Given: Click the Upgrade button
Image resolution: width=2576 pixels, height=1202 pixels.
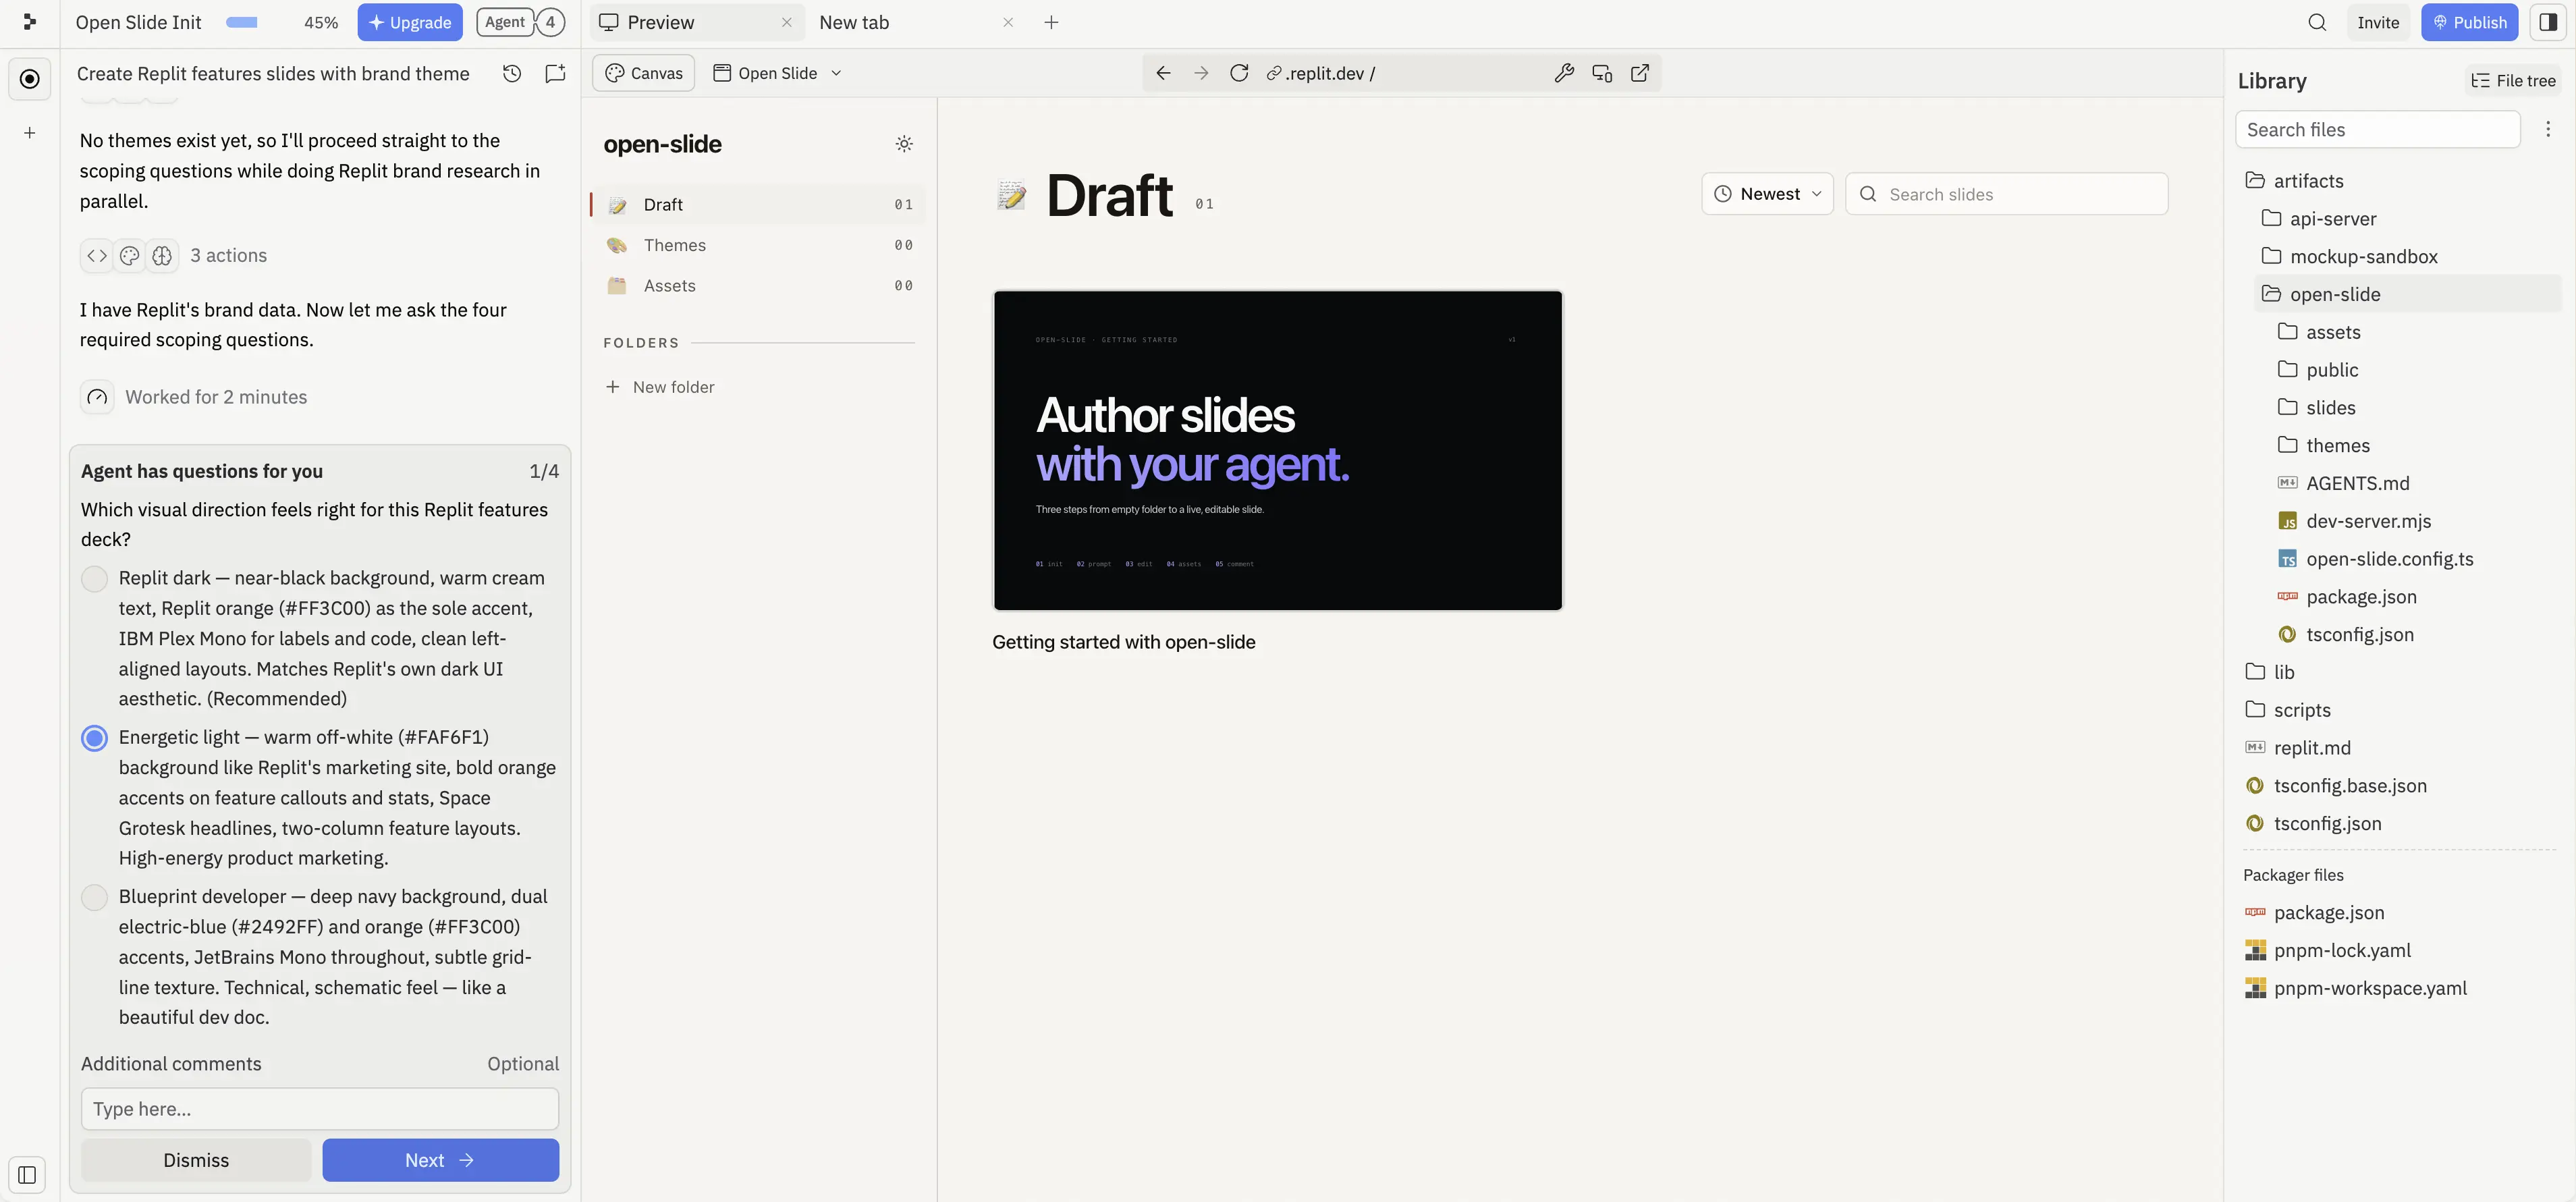Looking at the screenshot, I should (x=410, y=22).
